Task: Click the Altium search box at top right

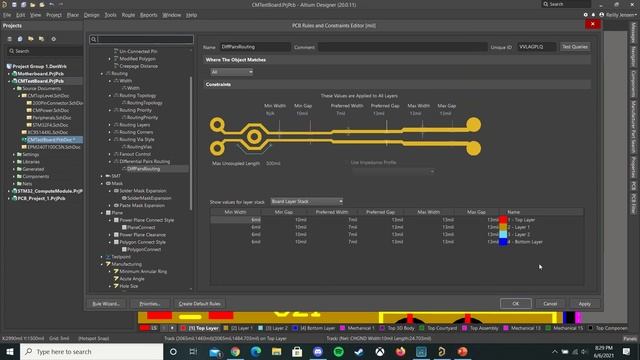Action: tap(566, 4)
